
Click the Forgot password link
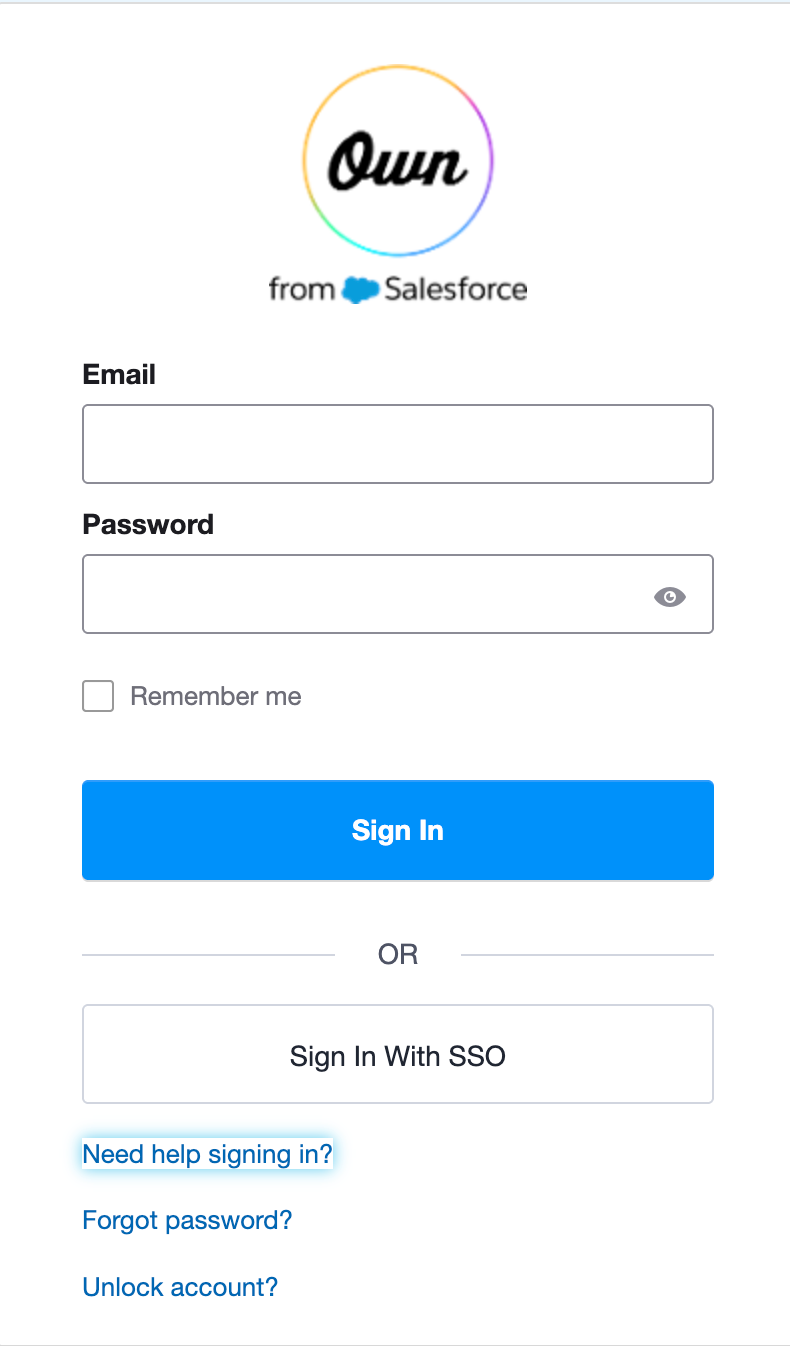(187, 1220)
